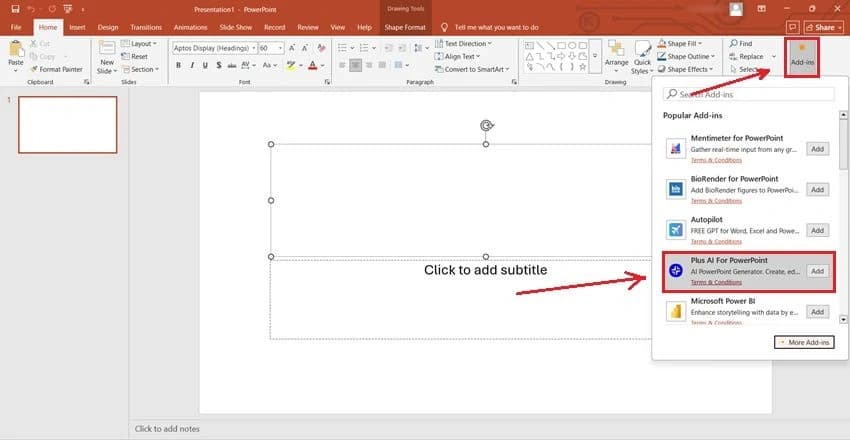The image size is (850, 440).
Task: Toggle bold formatting
Action: click(178, 65)
